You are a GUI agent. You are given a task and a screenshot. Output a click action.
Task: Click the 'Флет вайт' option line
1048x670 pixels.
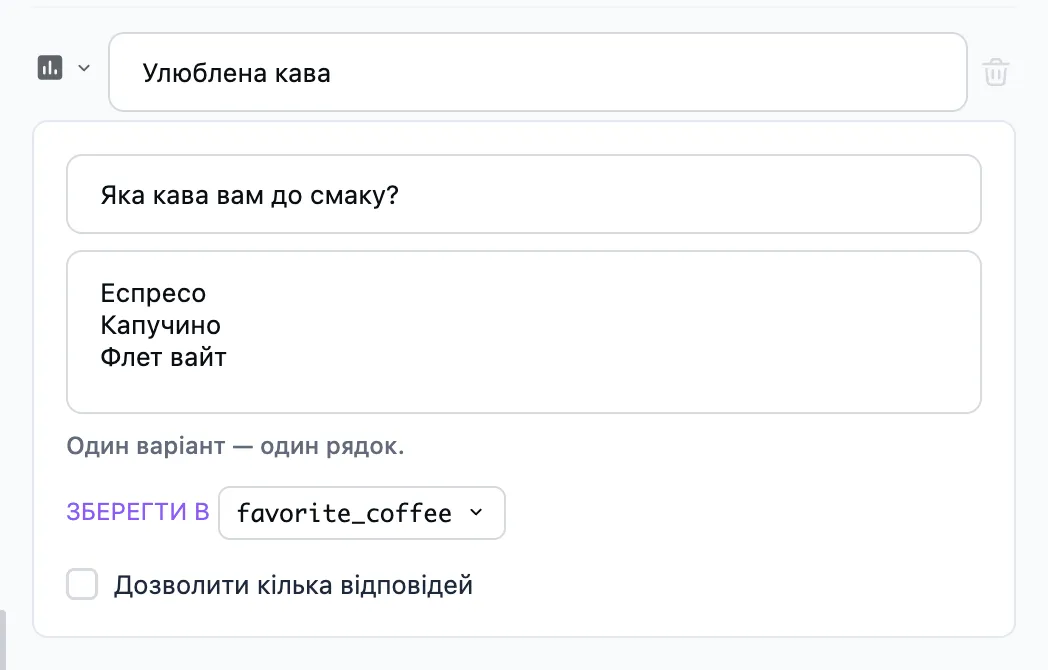(163, 357)
